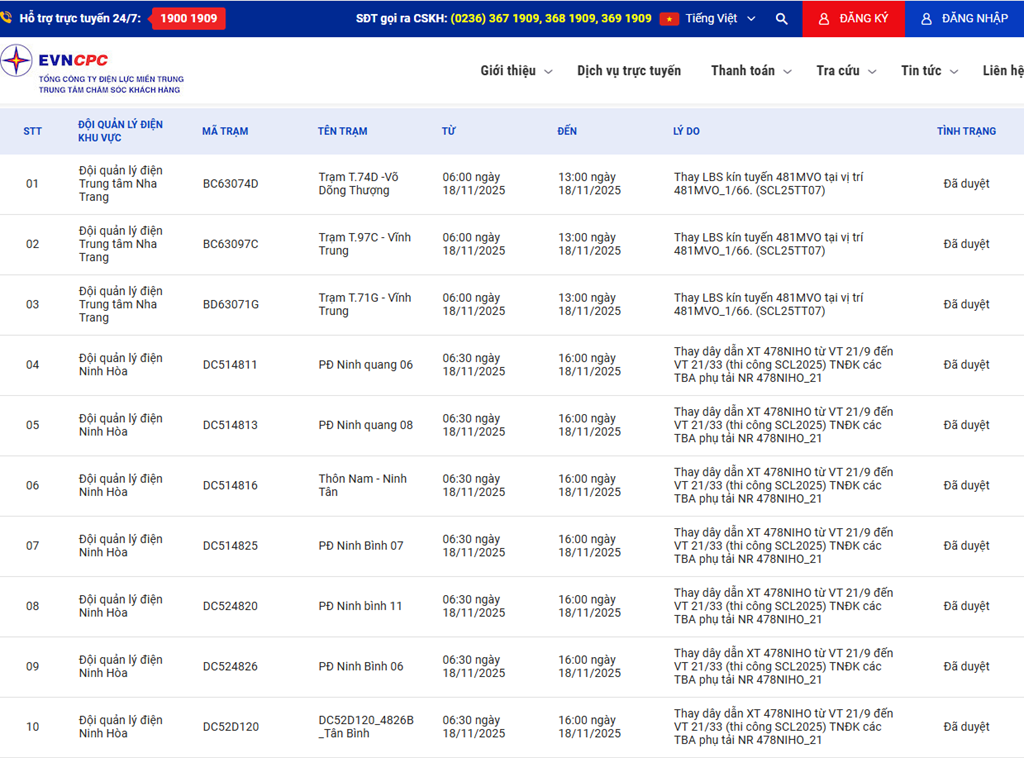Click the Vietnam flag icon

[x=669, y=19]
